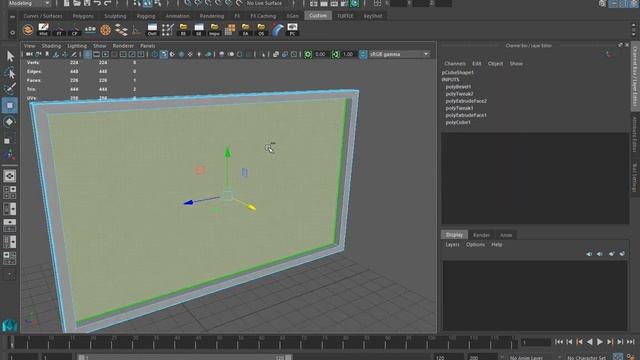Go to start of playback range
Image resolution: width=640 pixels, height=360 pixels.
pos(559,342)
